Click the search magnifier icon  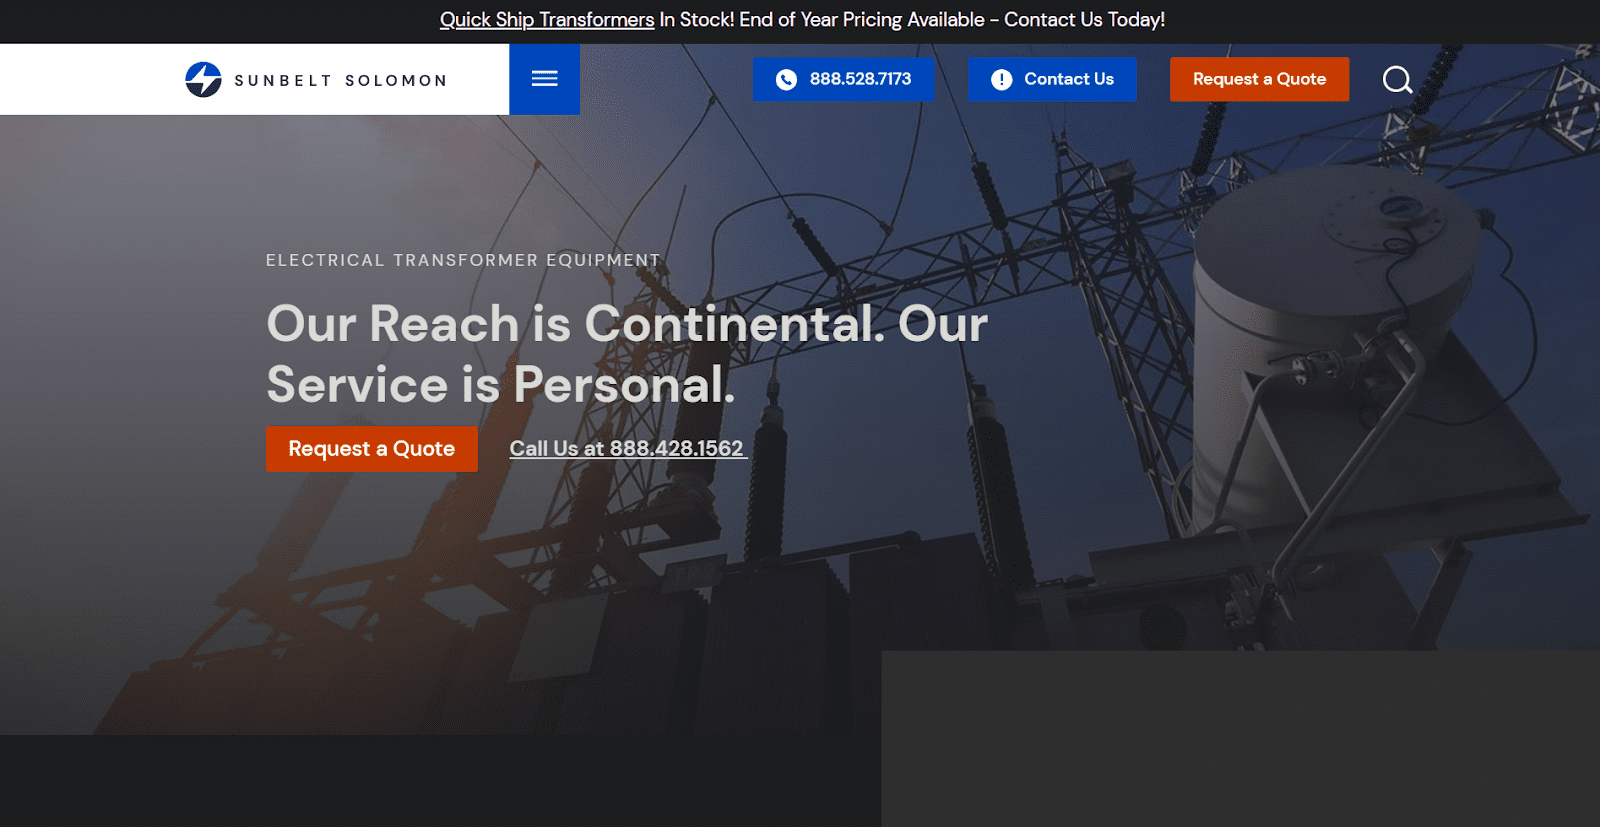(1397, 79)
